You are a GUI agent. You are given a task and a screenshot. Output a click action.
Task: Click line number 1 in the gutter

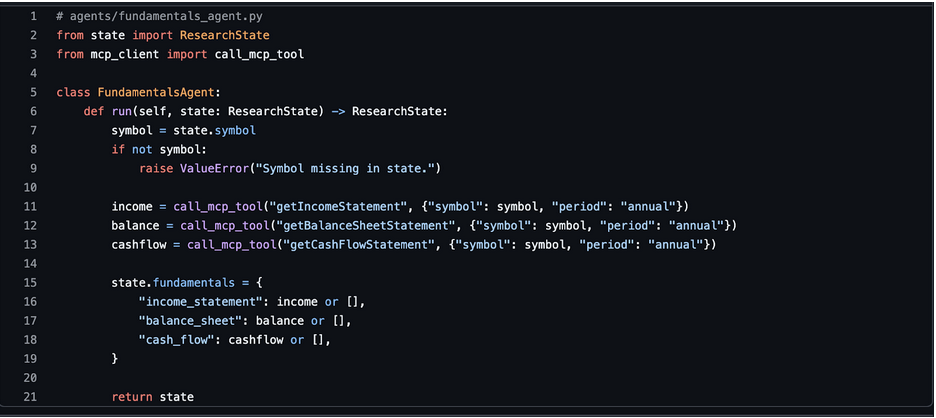(x=33, y=16)
